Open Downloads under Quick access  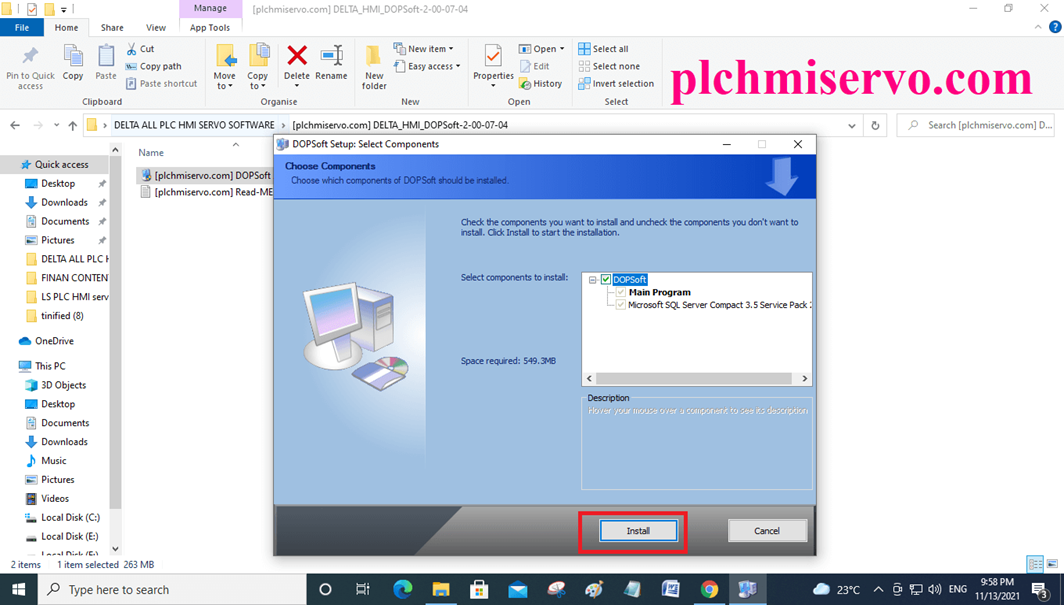(64, 202)
